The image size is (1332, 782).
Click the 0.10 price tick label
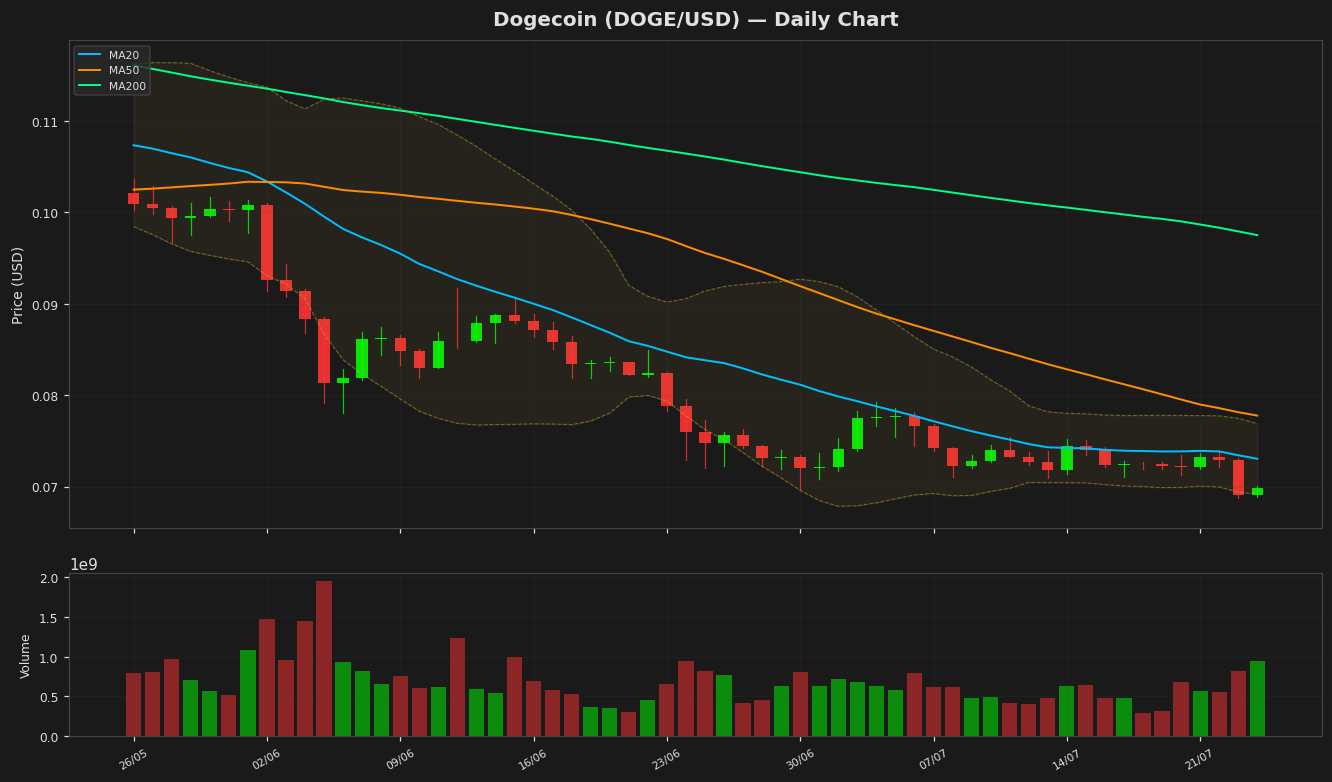45,213
